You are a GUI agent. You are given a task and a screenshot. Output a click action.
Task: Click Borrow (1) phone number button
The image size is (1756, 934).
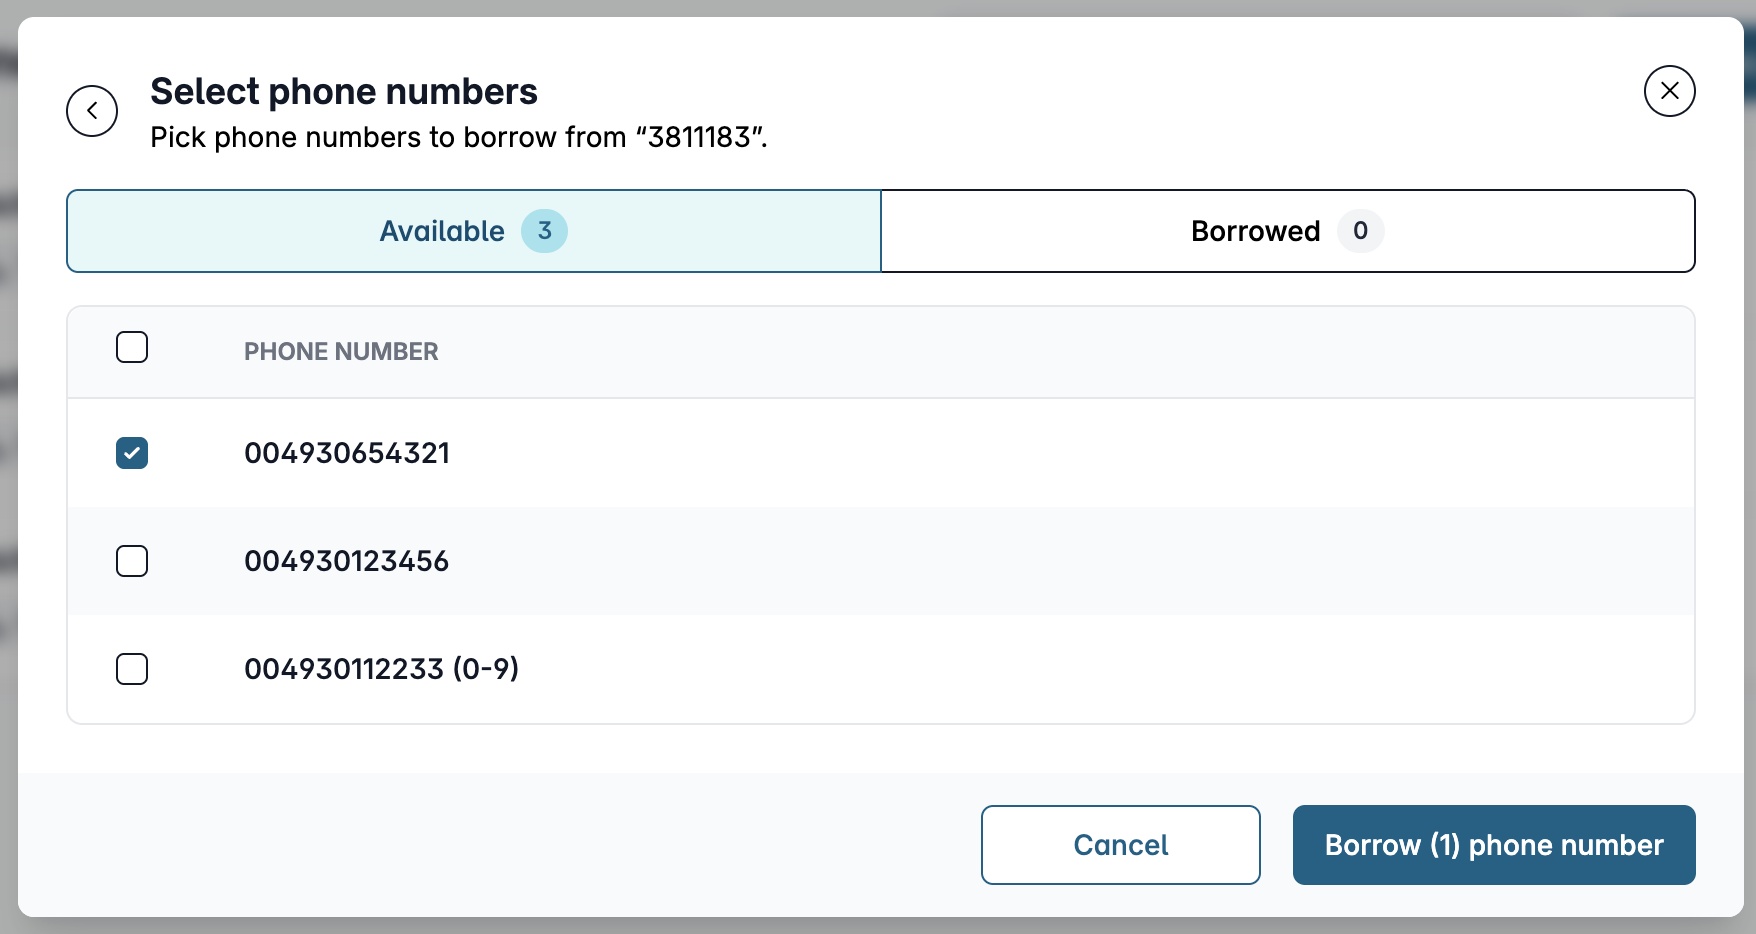1494,845
